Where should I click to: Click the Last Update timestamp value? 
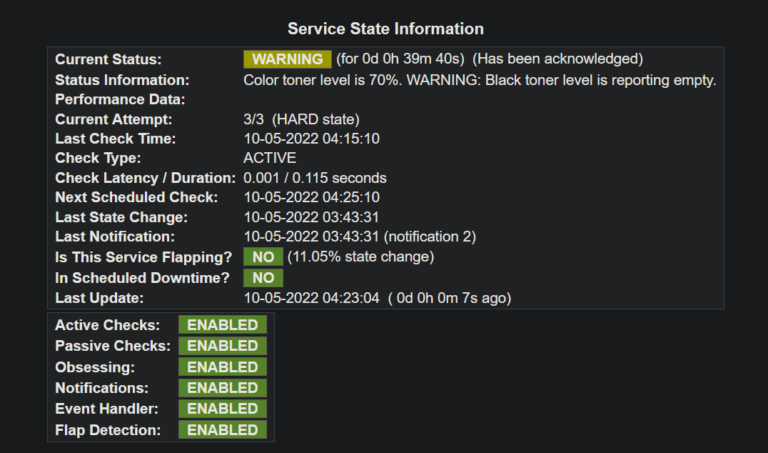click(312, 298)
